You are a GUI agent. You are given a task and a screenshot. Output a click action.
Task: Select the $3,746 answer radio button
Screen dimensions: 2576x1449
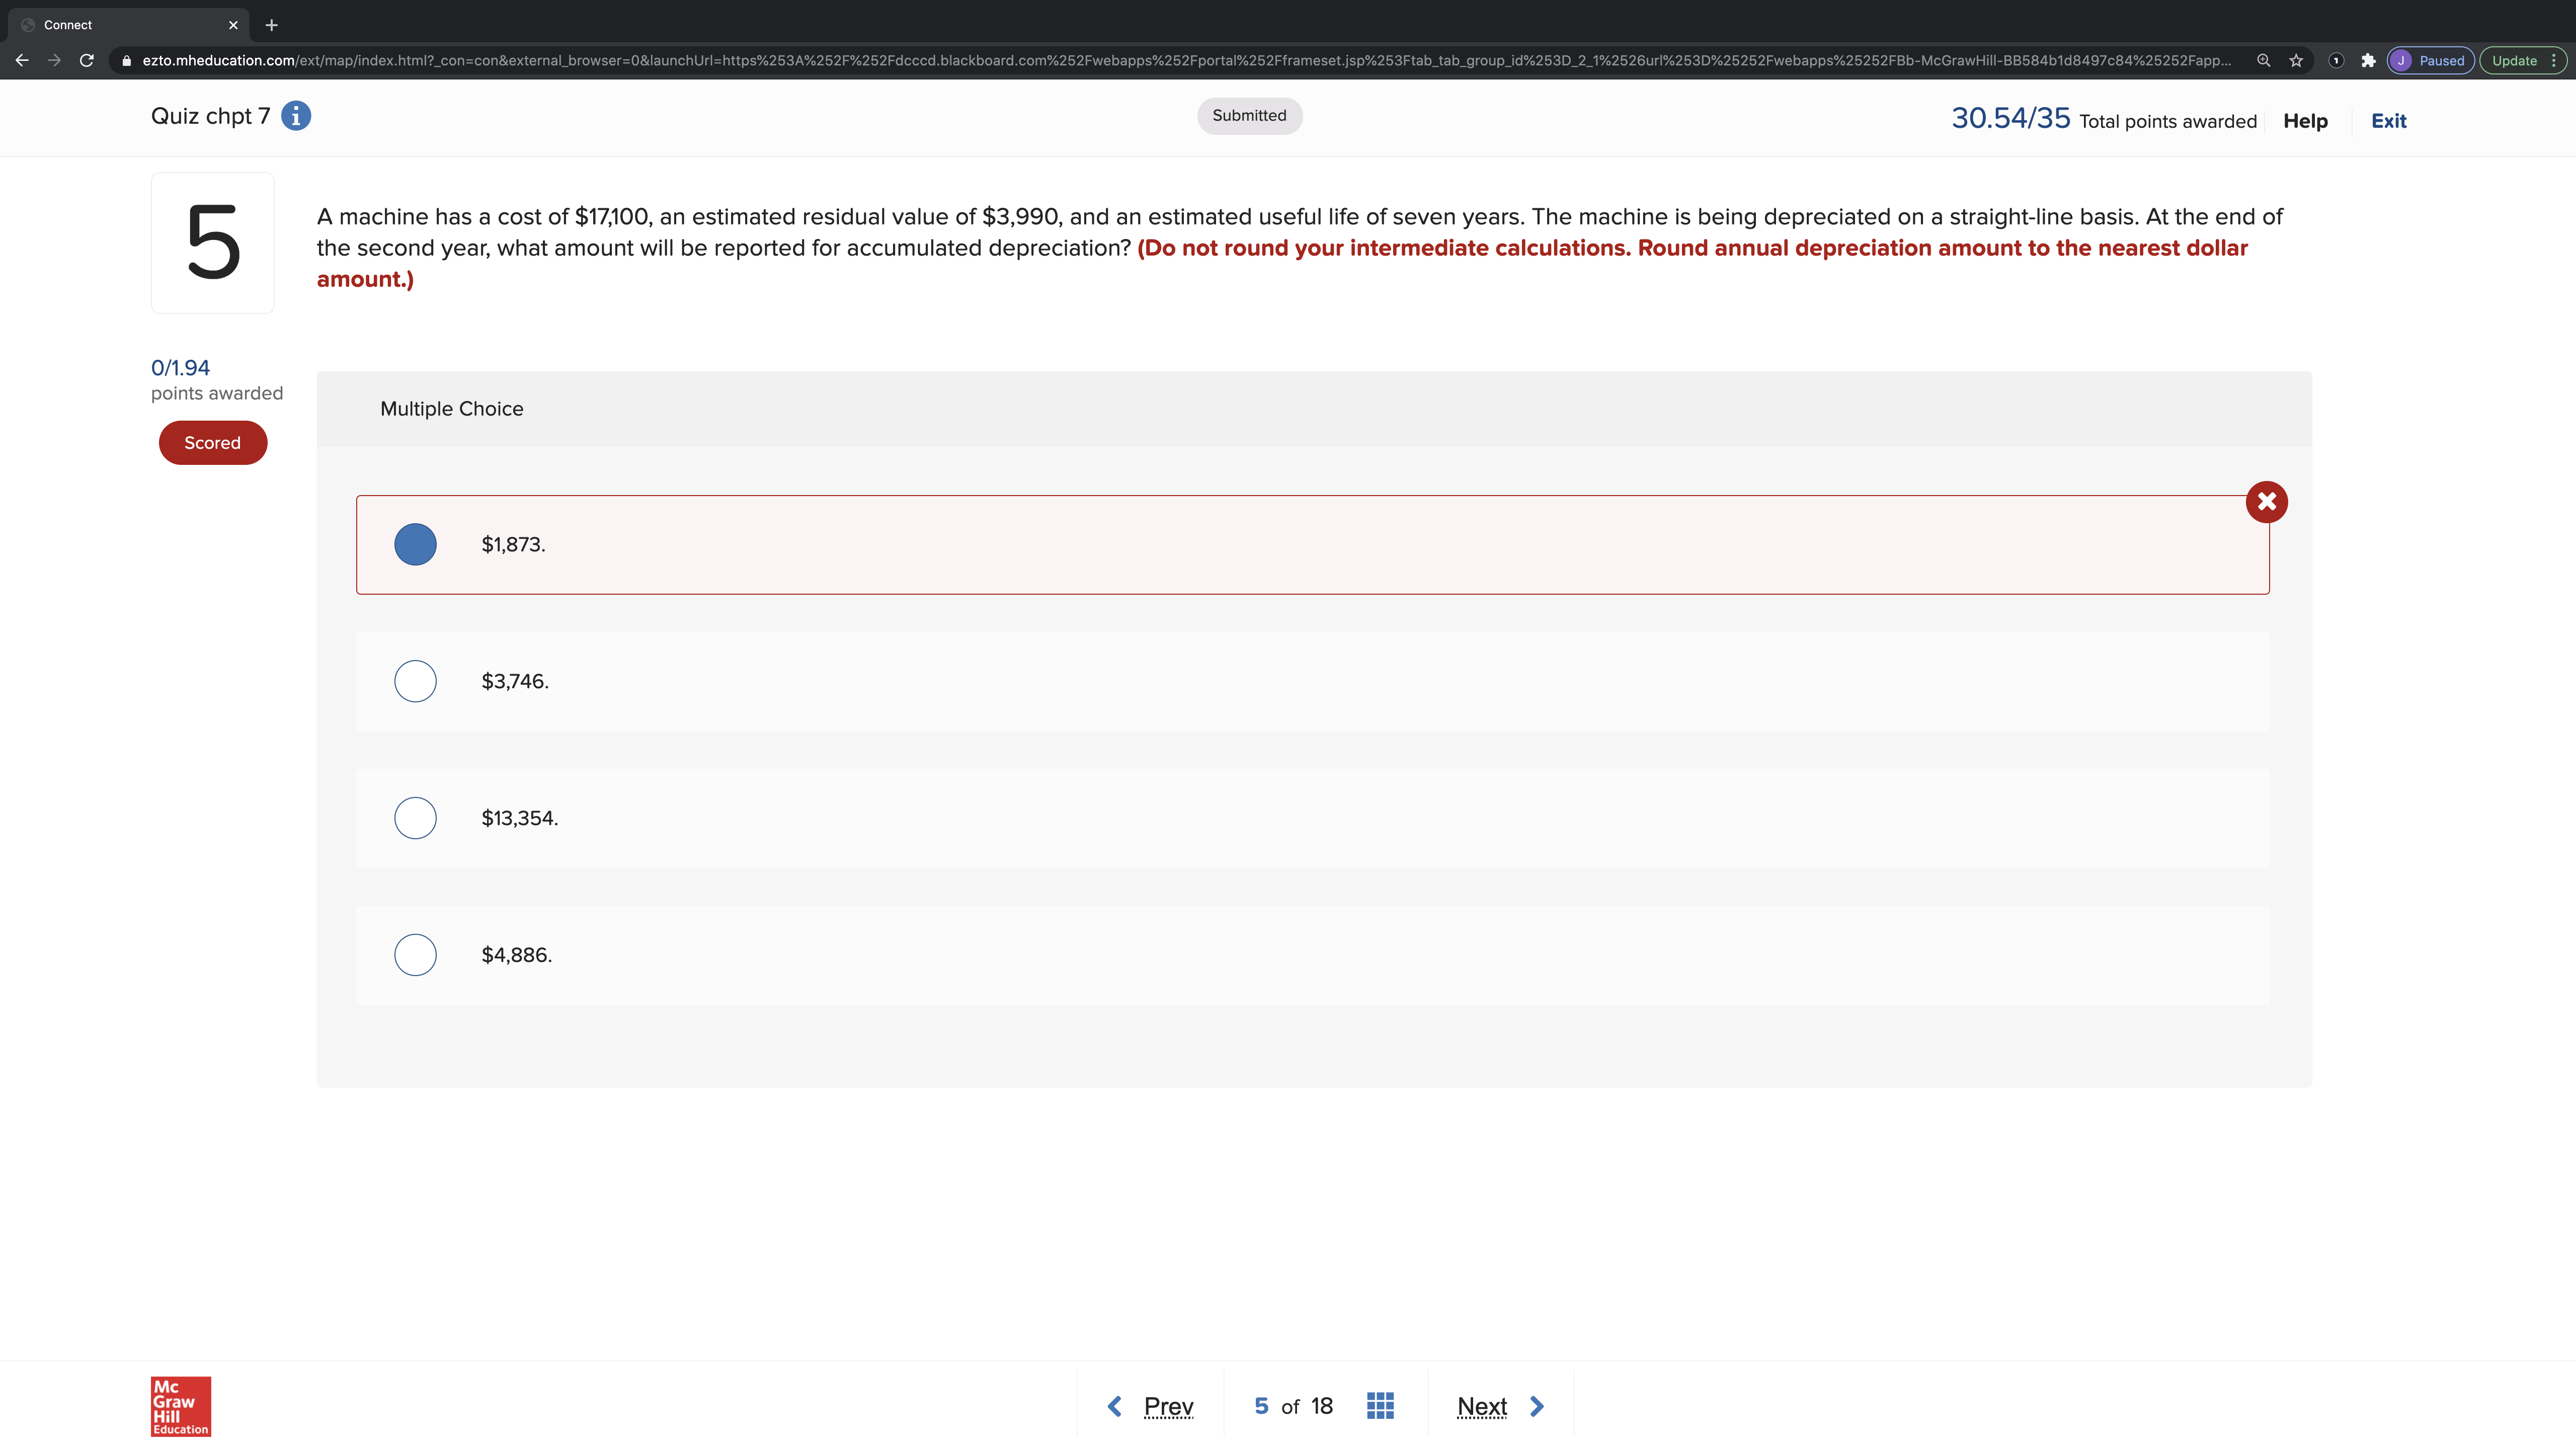click(x=415, y=681)
